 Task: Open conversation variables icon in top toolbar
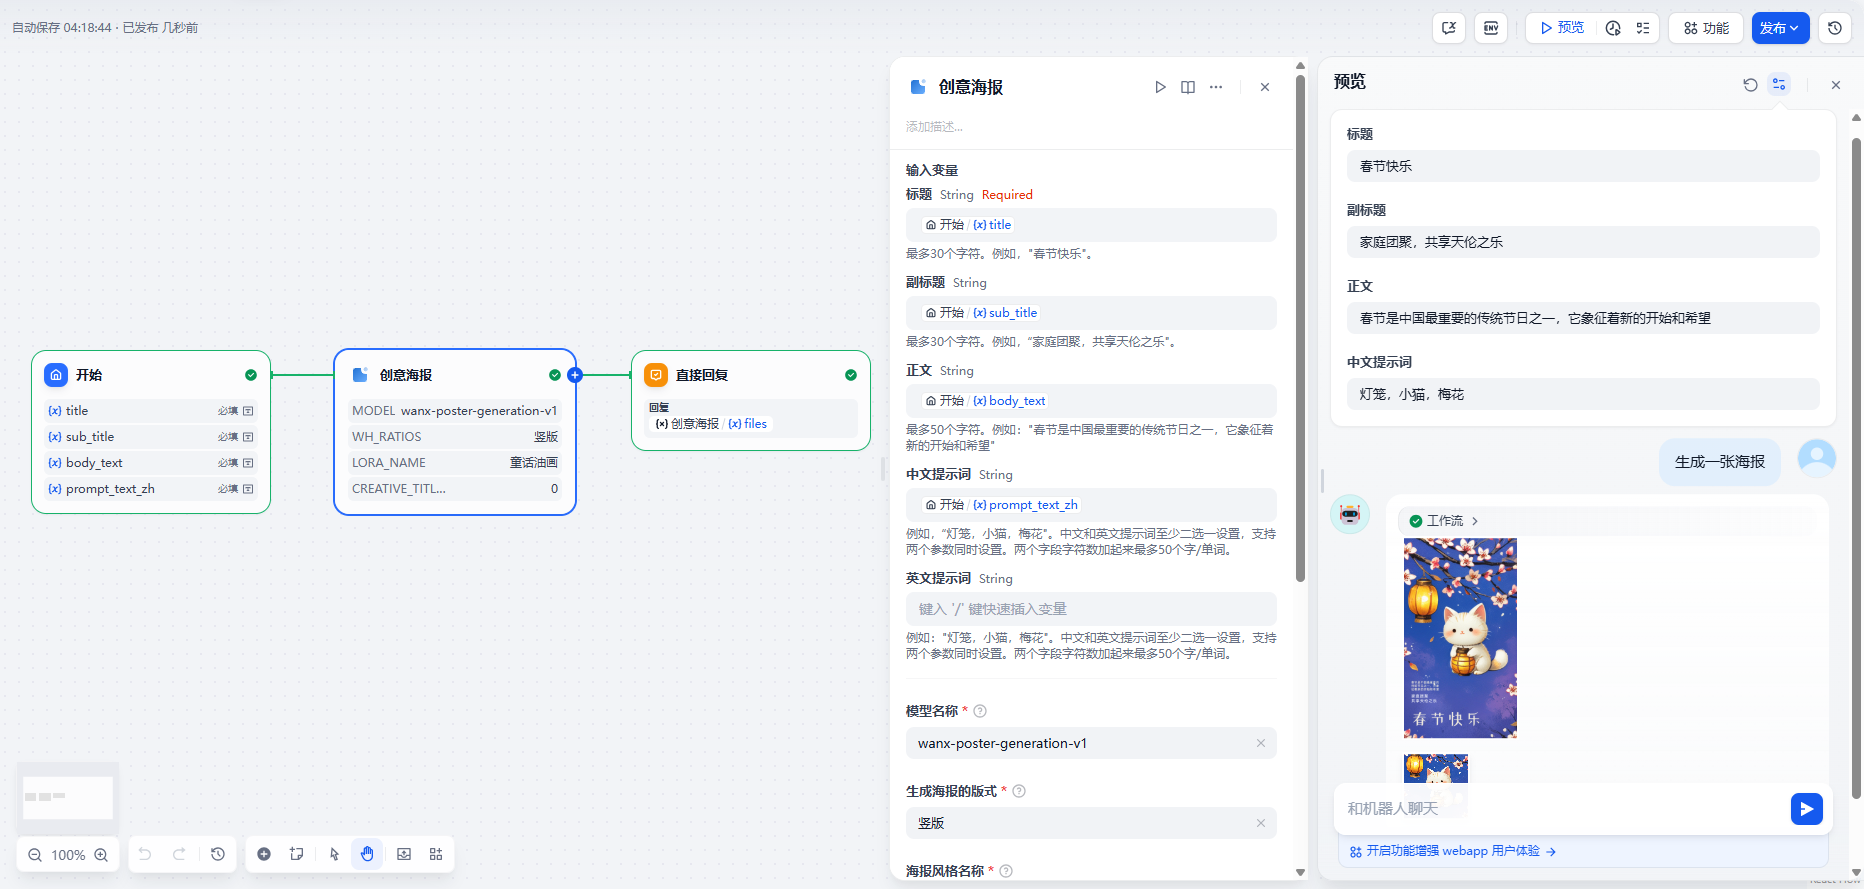point(1449,28)
